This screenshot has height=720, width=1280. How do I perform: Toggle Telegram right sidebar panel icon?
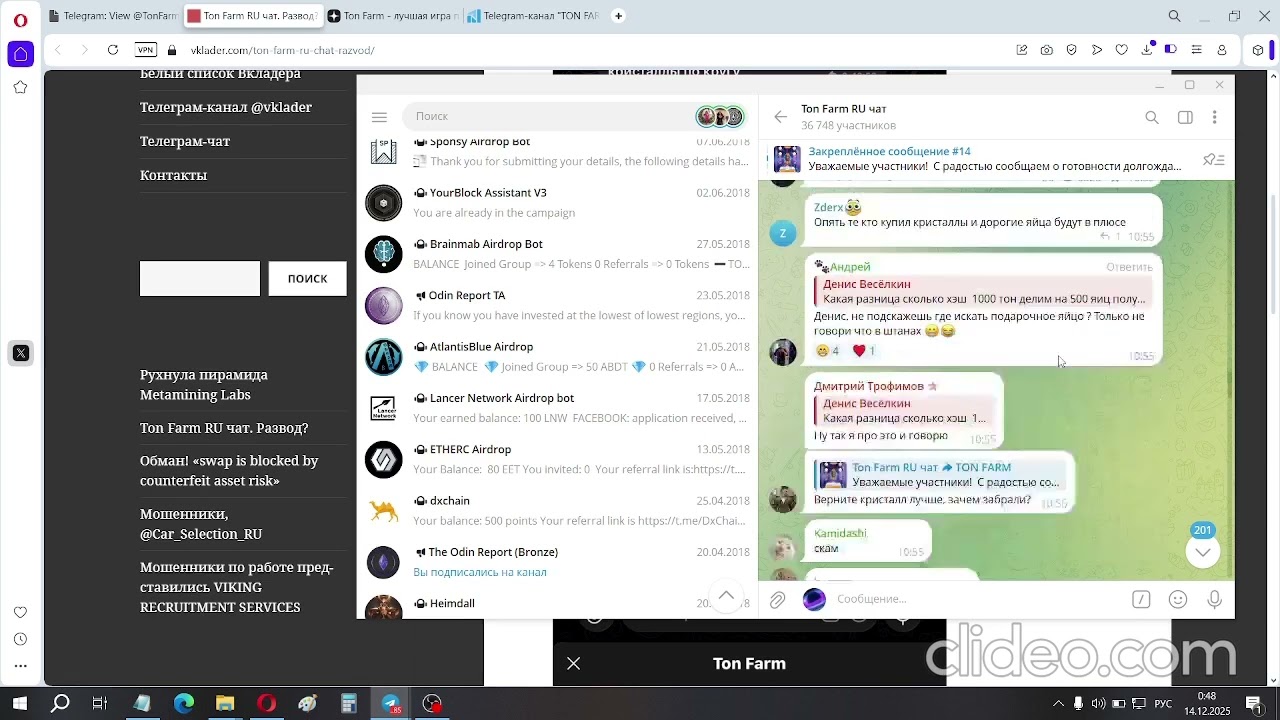click(1185, 117)
